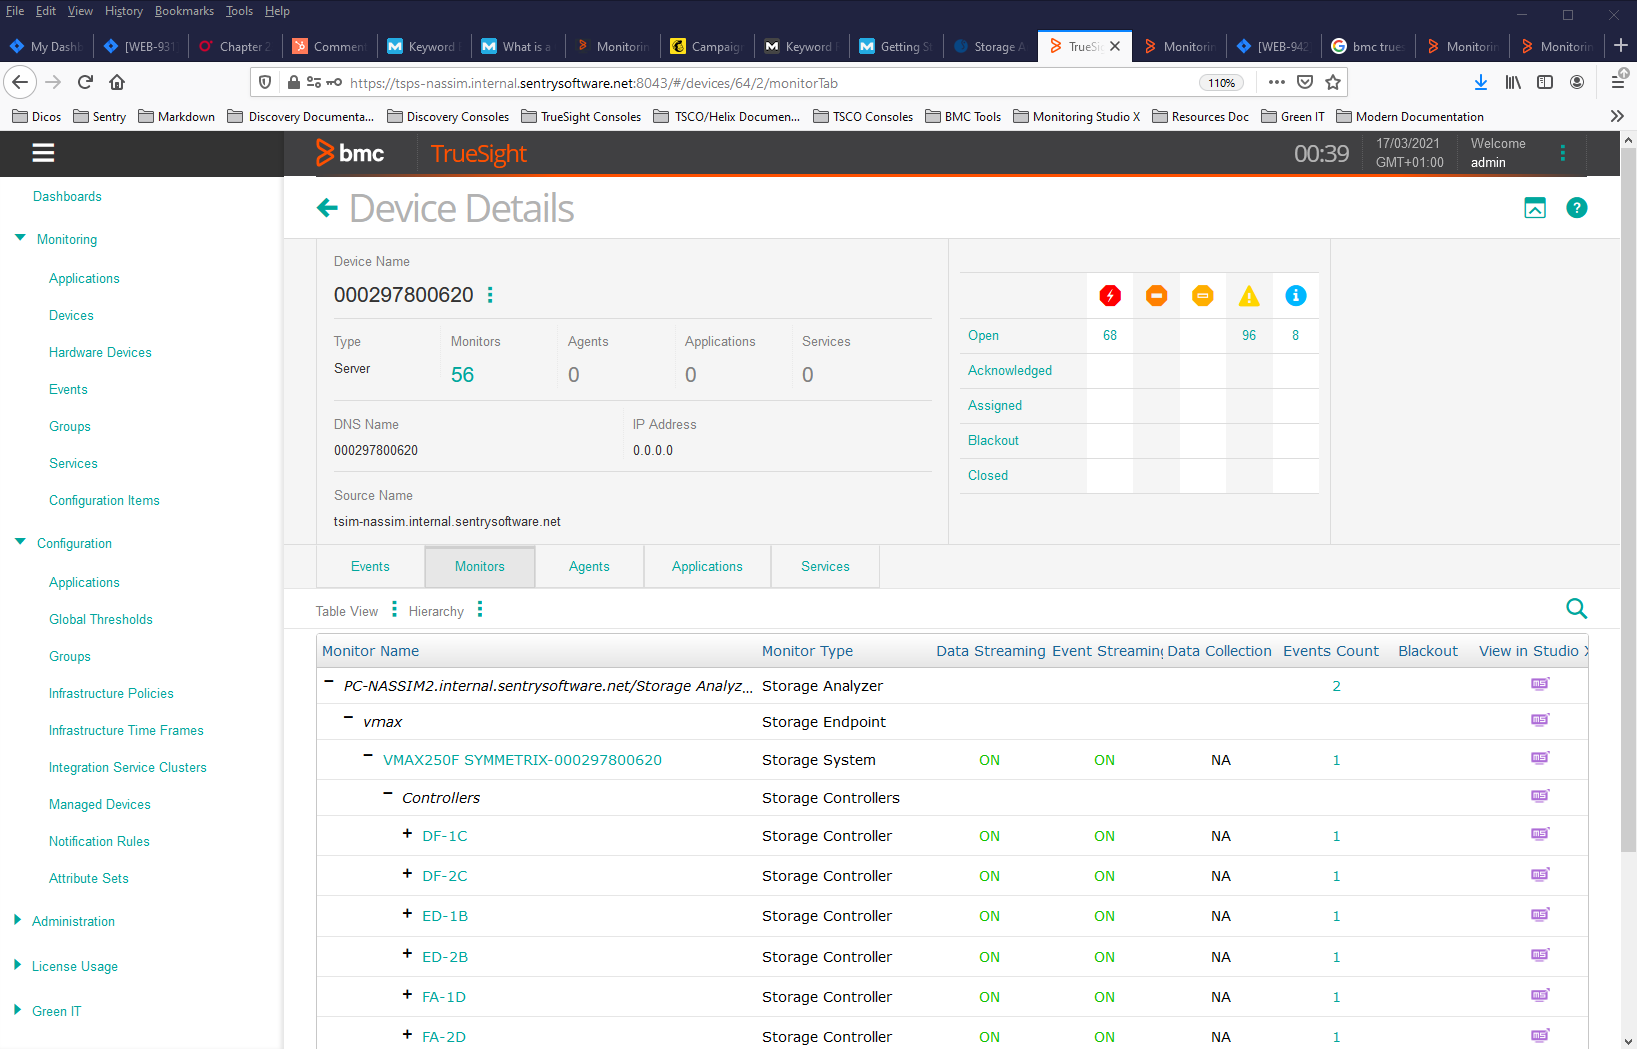Switch to Hierarchy view

pos(436,611)
